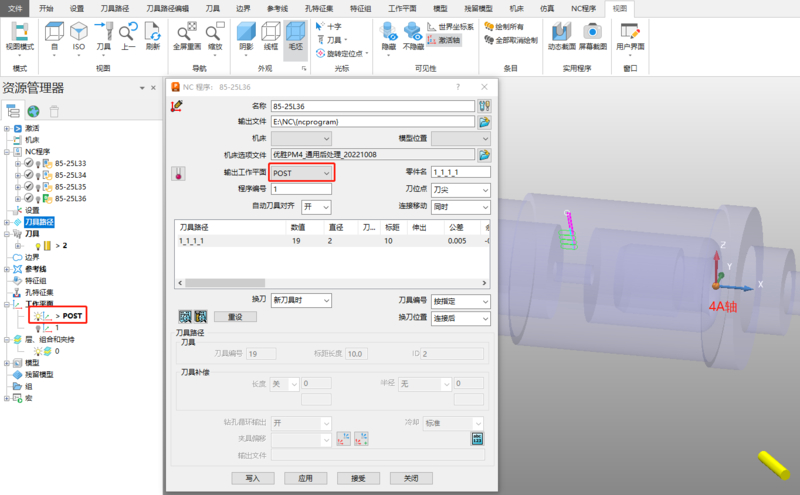Toggle the 激活轴 active axis display

coord(445,40)
